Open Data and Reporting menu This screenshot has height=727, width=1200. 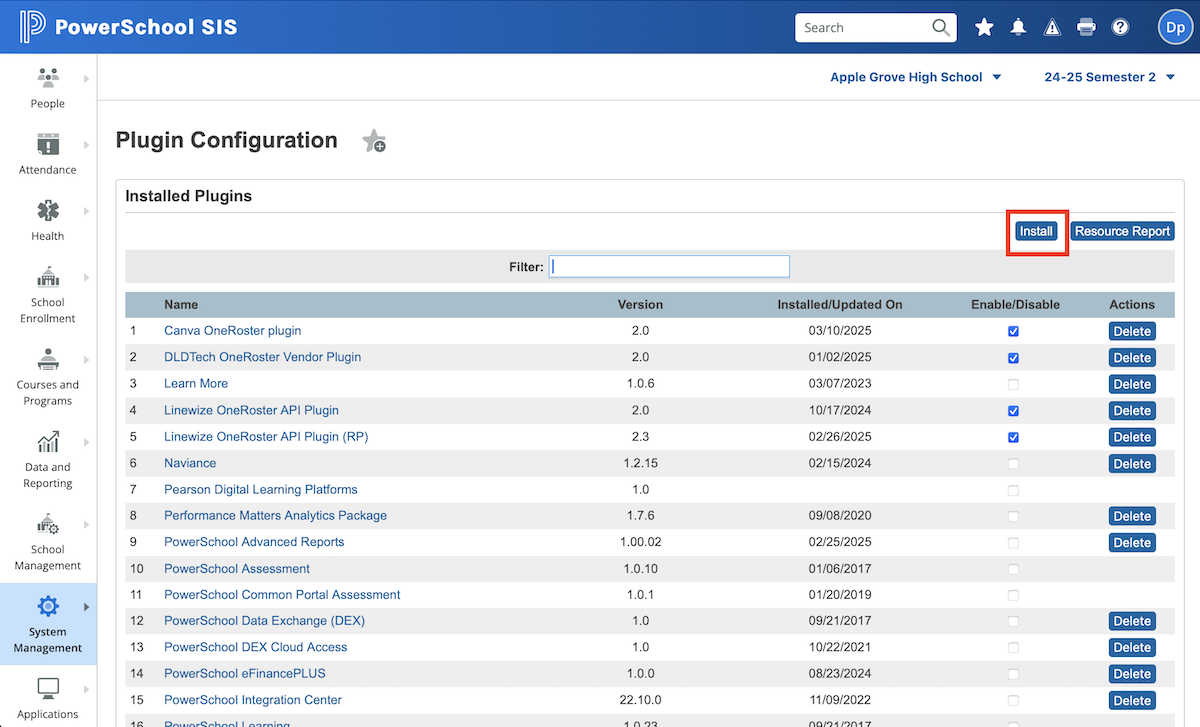point(48,459)
